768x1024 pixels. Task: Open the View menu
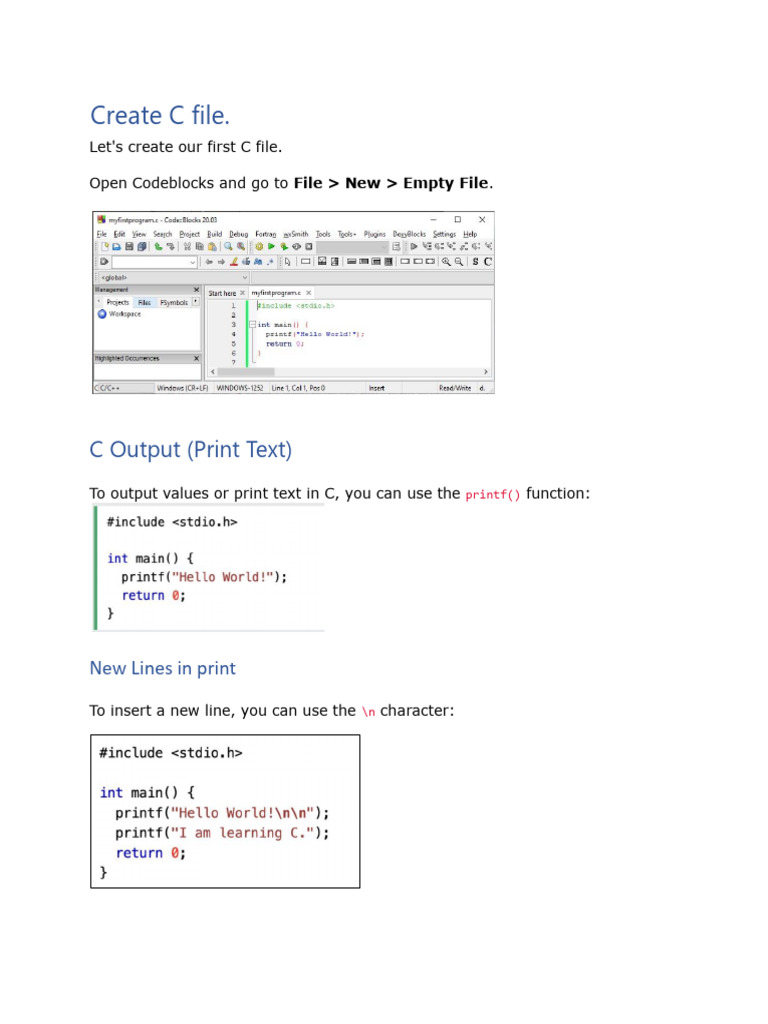coord(139,234)
